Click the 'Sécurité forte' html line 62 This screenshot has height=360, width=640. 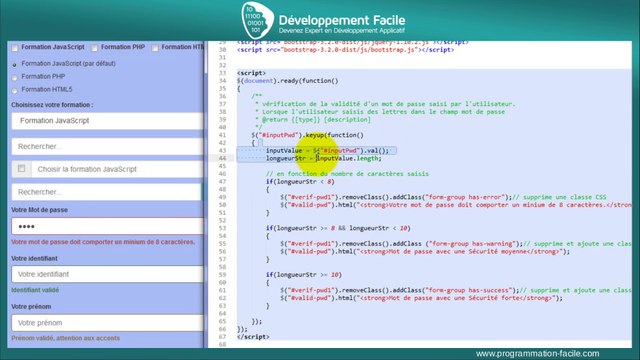click(x=421, y=298)
